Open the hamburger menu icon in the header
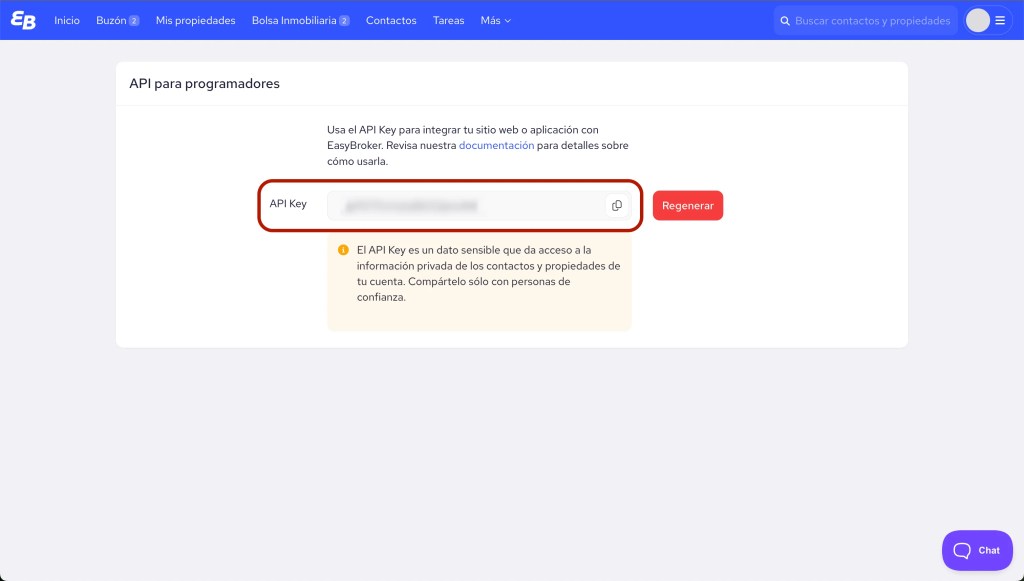The height and width of the screenshot is (581, 1024). 1000,20
